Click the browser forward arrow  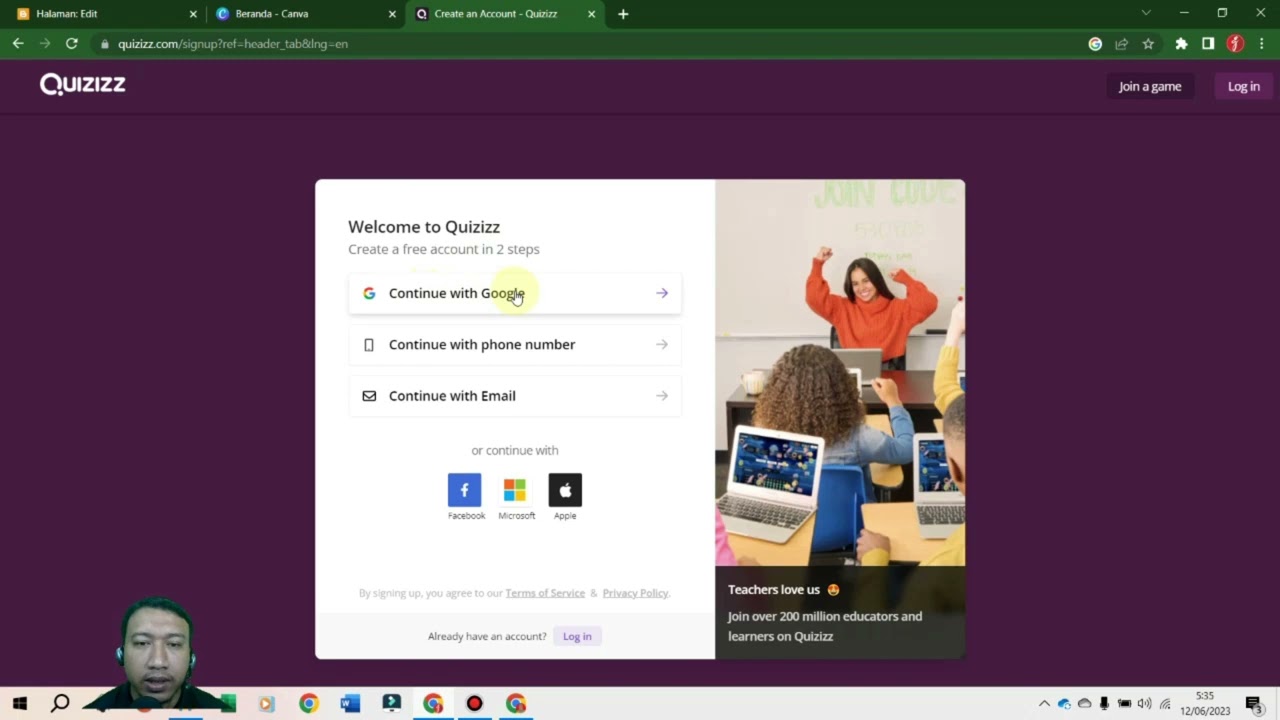coord(44,44)
